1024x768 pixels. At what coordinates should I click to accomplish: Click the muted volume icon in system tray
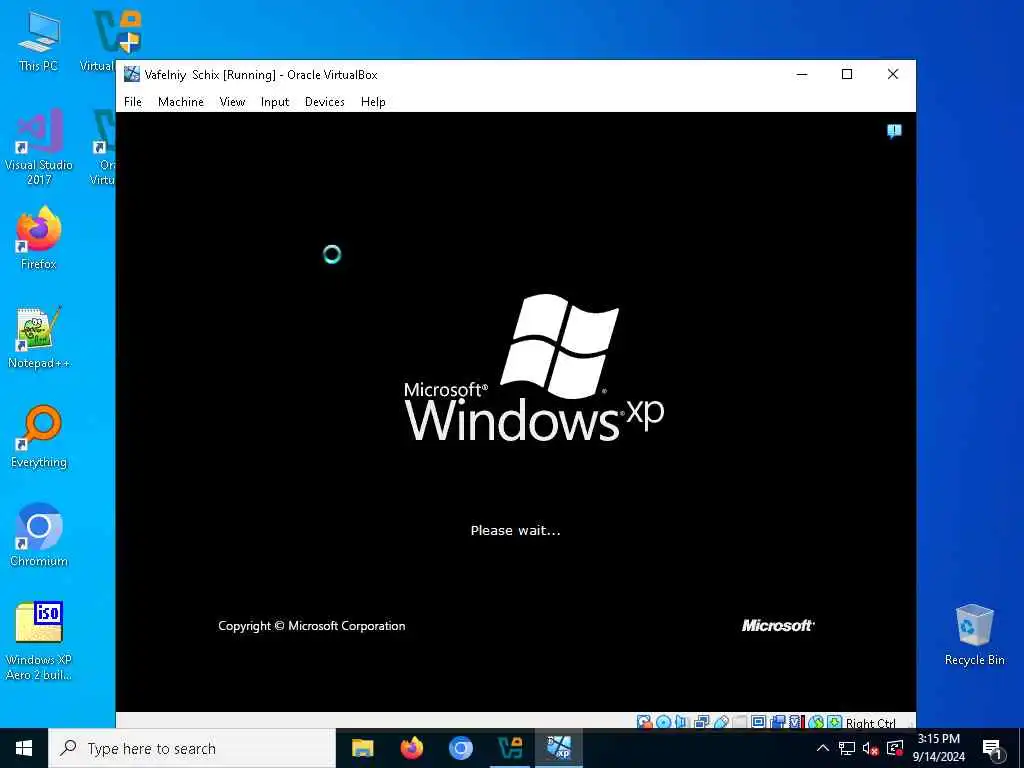pyautogui.click(x=870, y=748)
